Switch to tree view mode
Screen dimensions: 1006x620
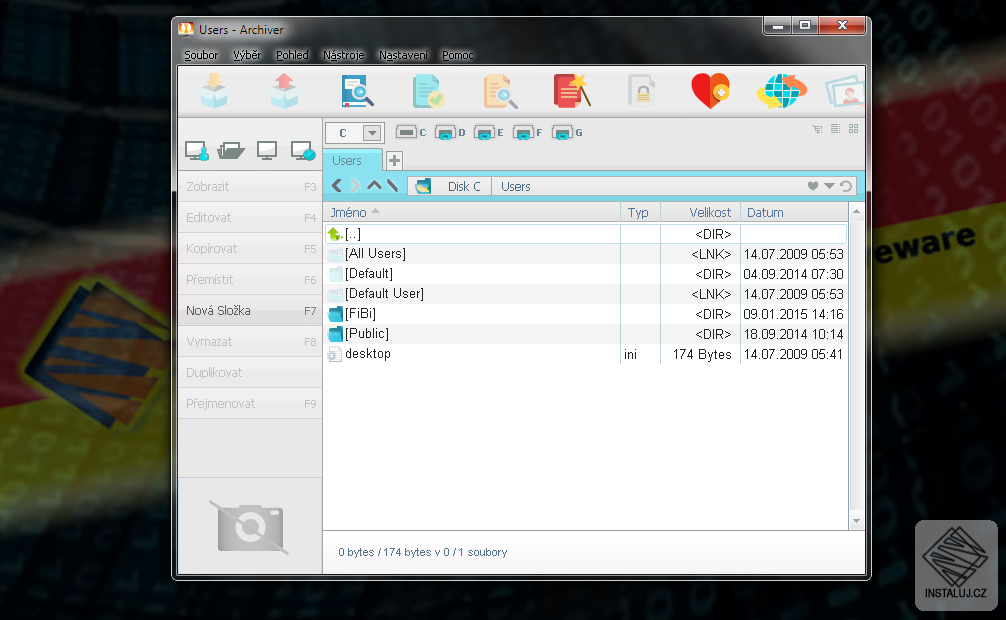pos(817,129)
